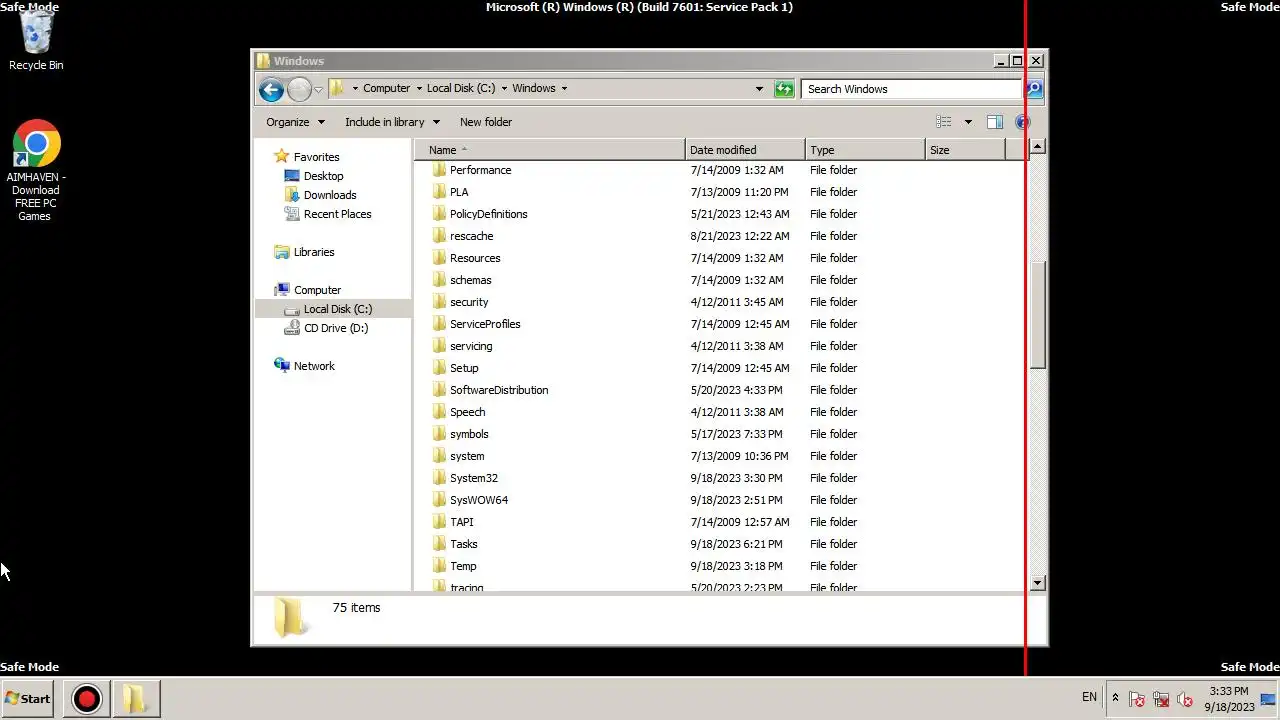Open the view options dropdown arrow
The image size is (1280, 720).
pyautogui.click(x=967, y=122)
